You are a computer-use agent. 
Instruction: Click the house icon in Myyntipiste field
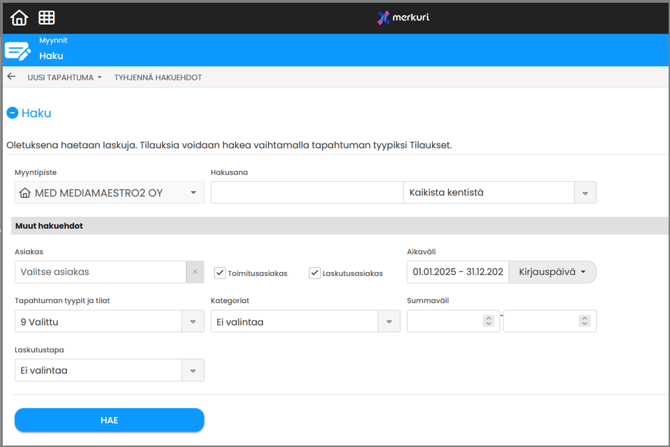[x=26, y=193]
